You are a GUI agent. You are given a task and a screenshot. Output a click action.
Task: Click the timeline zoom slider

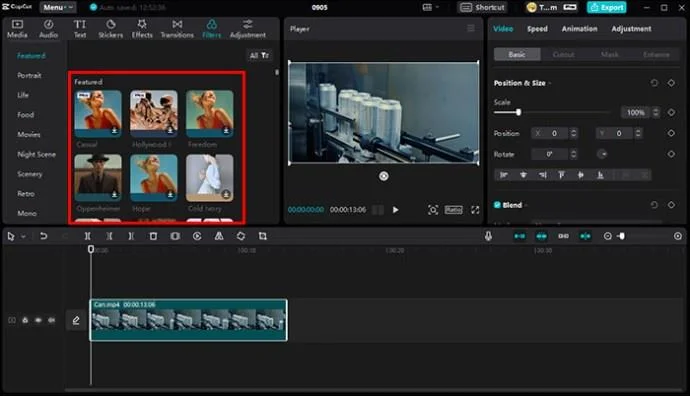click(x=622, y=236)
